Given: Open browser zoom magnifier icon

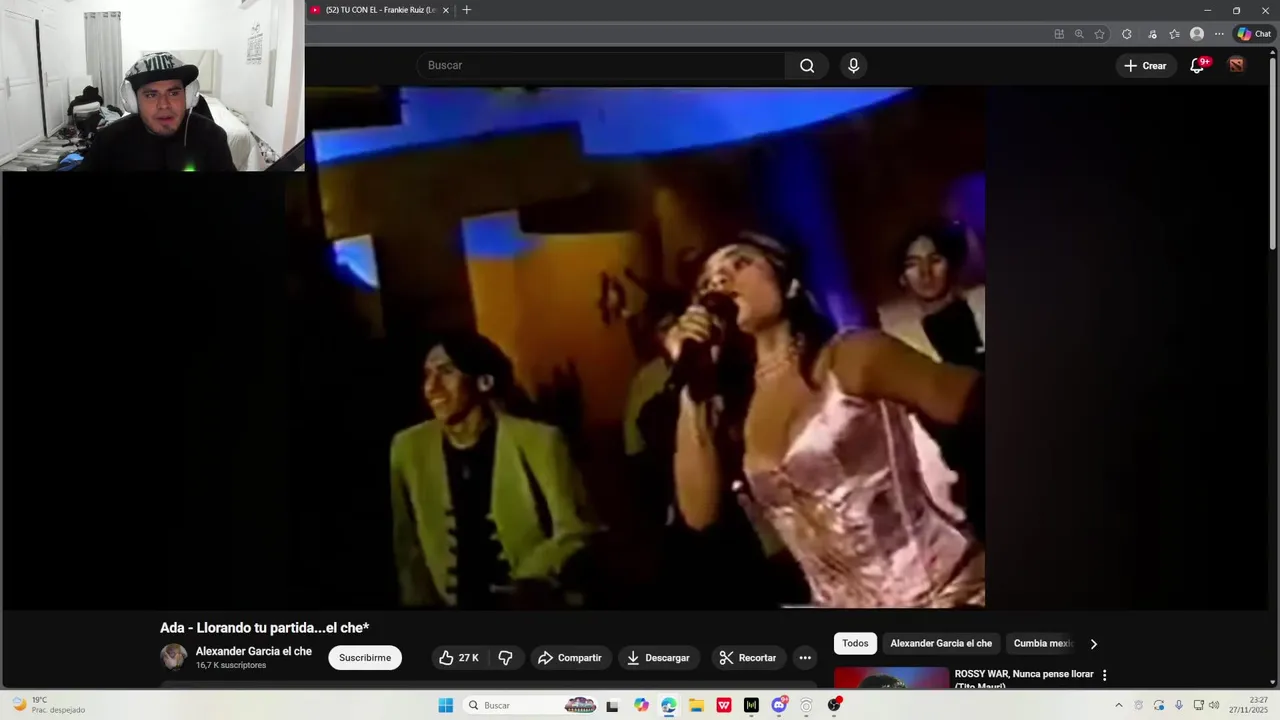Looking at the screenshot, I should tap(1079, 34).
